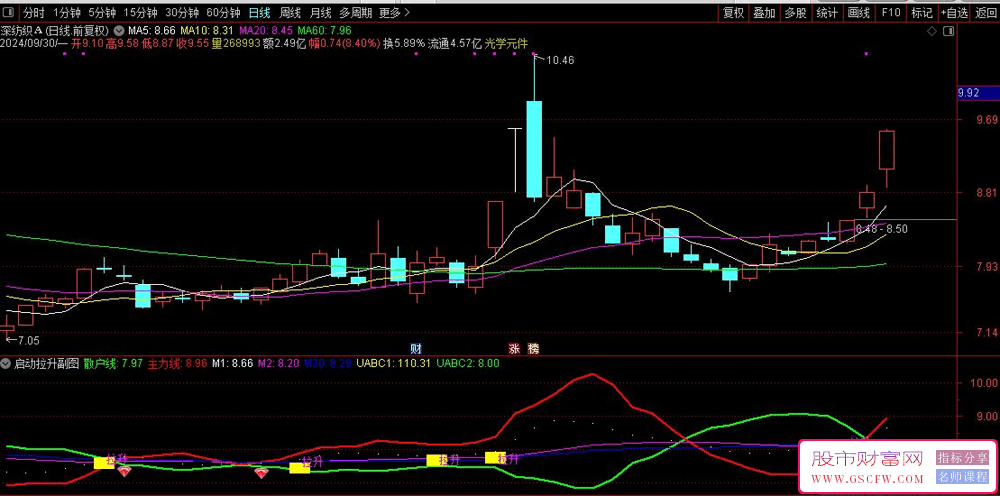Click the MA10: 8.31 indicator label
This screenshot has height=496, width=1000.
click(207, 30)
